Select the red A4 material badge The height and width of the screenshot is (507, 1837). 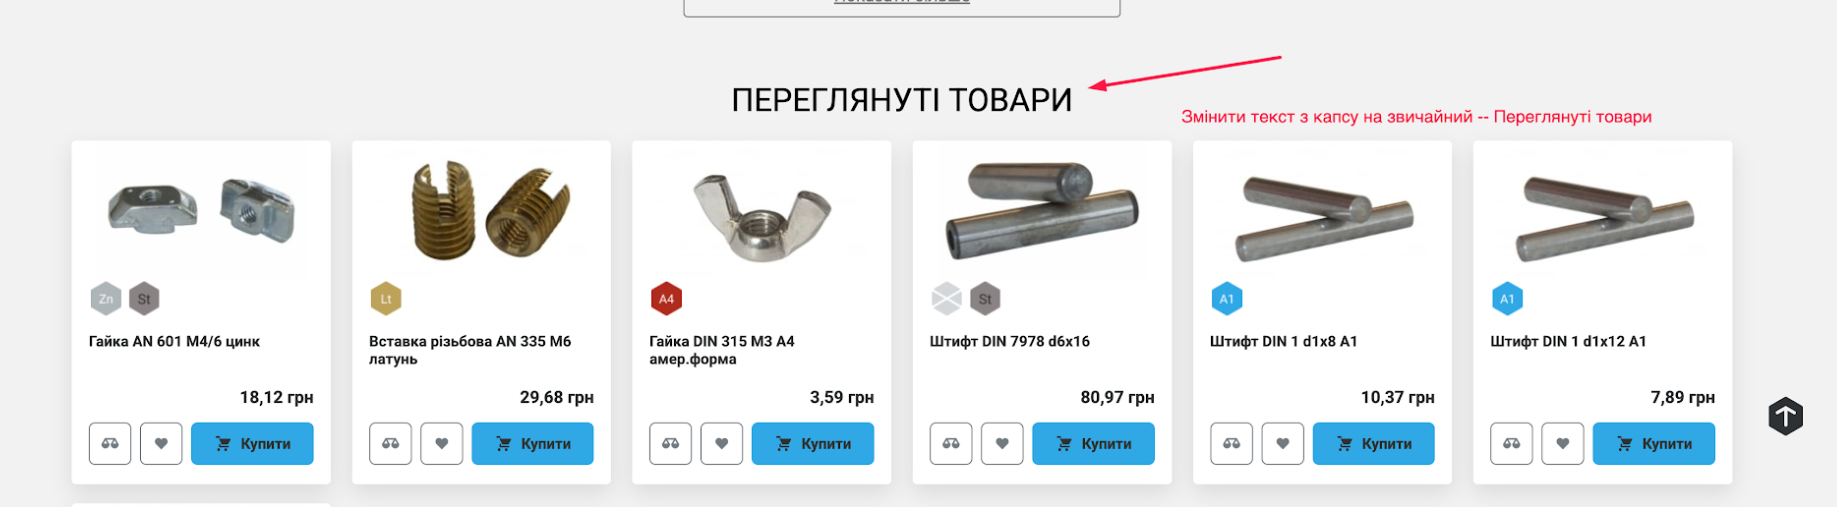666,299
